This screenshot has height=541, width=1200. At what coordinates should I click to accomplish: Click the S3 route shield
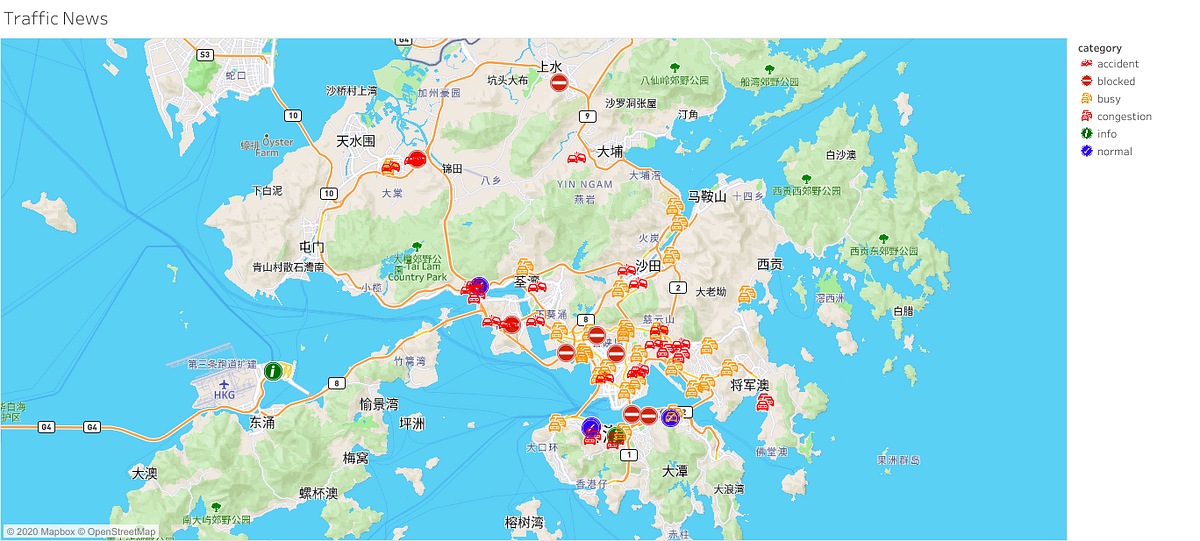pyautogui.click(x=205, y=54)
